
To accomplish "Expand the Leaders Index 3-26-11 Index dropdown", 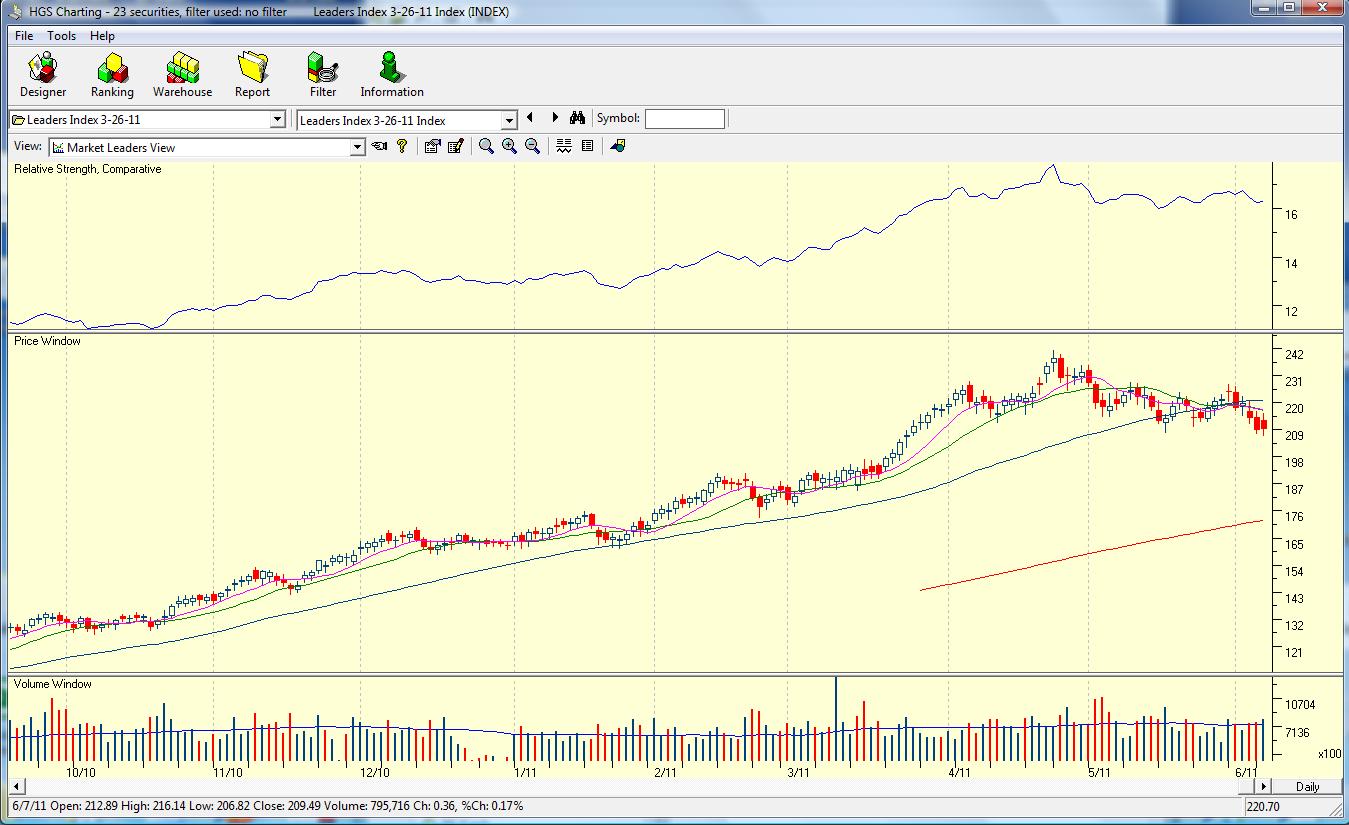I will 509,120.
